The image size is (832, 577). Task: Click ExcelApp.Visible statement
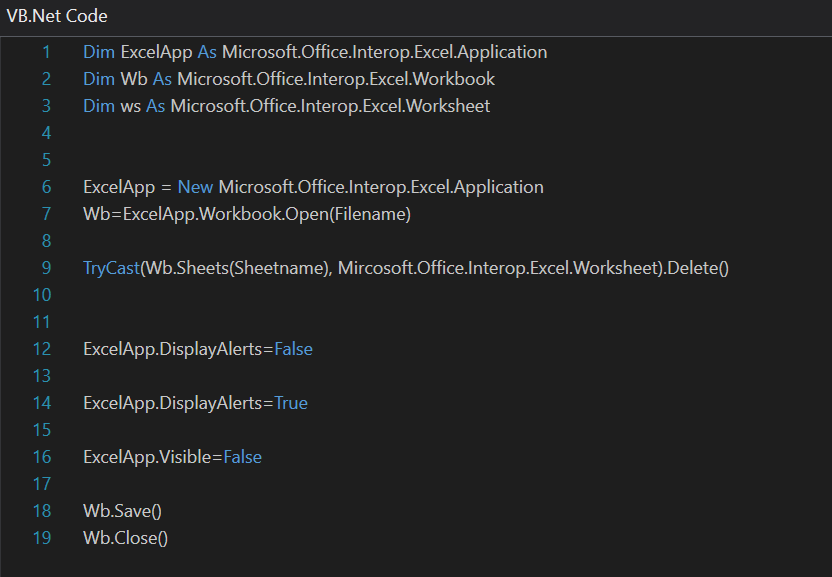(148, 457)
